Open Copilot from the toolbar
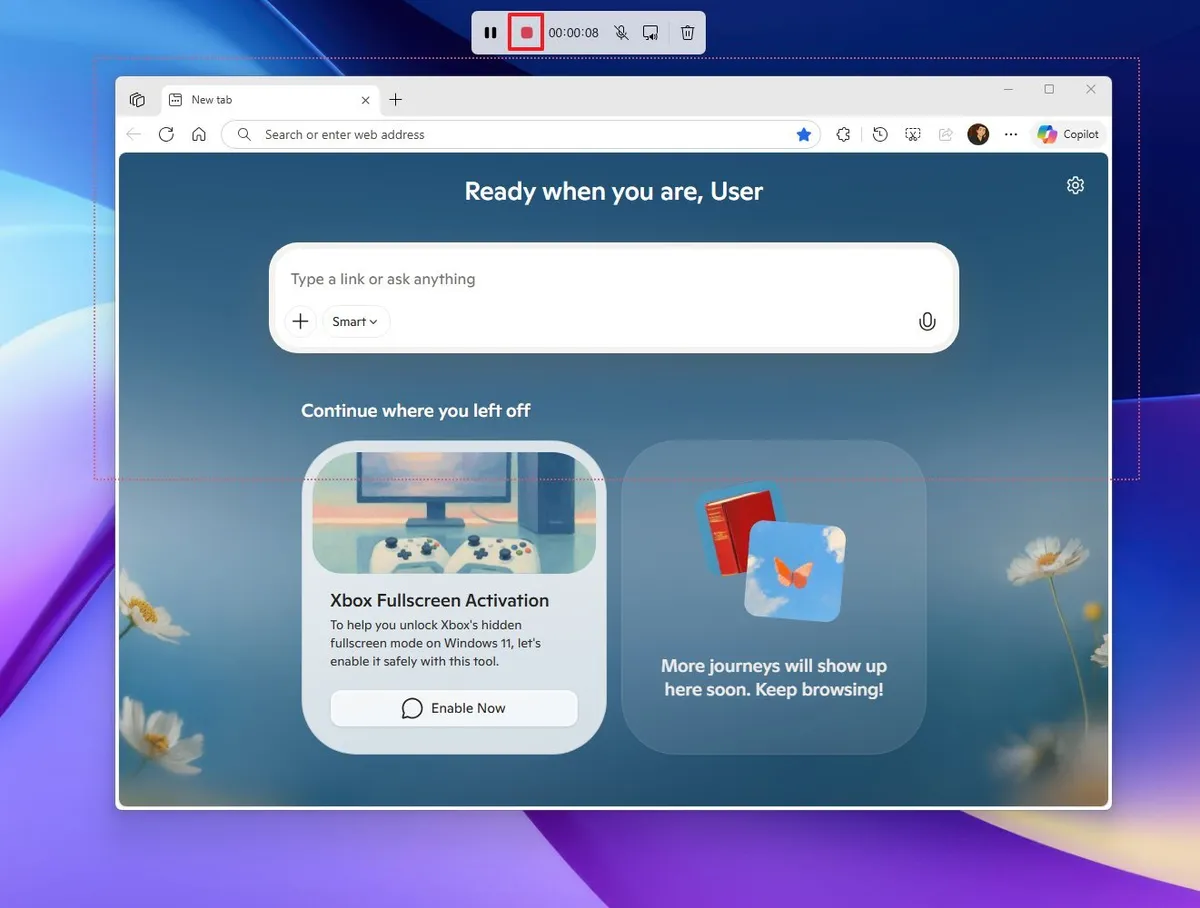 click(x=1067, y=133)
